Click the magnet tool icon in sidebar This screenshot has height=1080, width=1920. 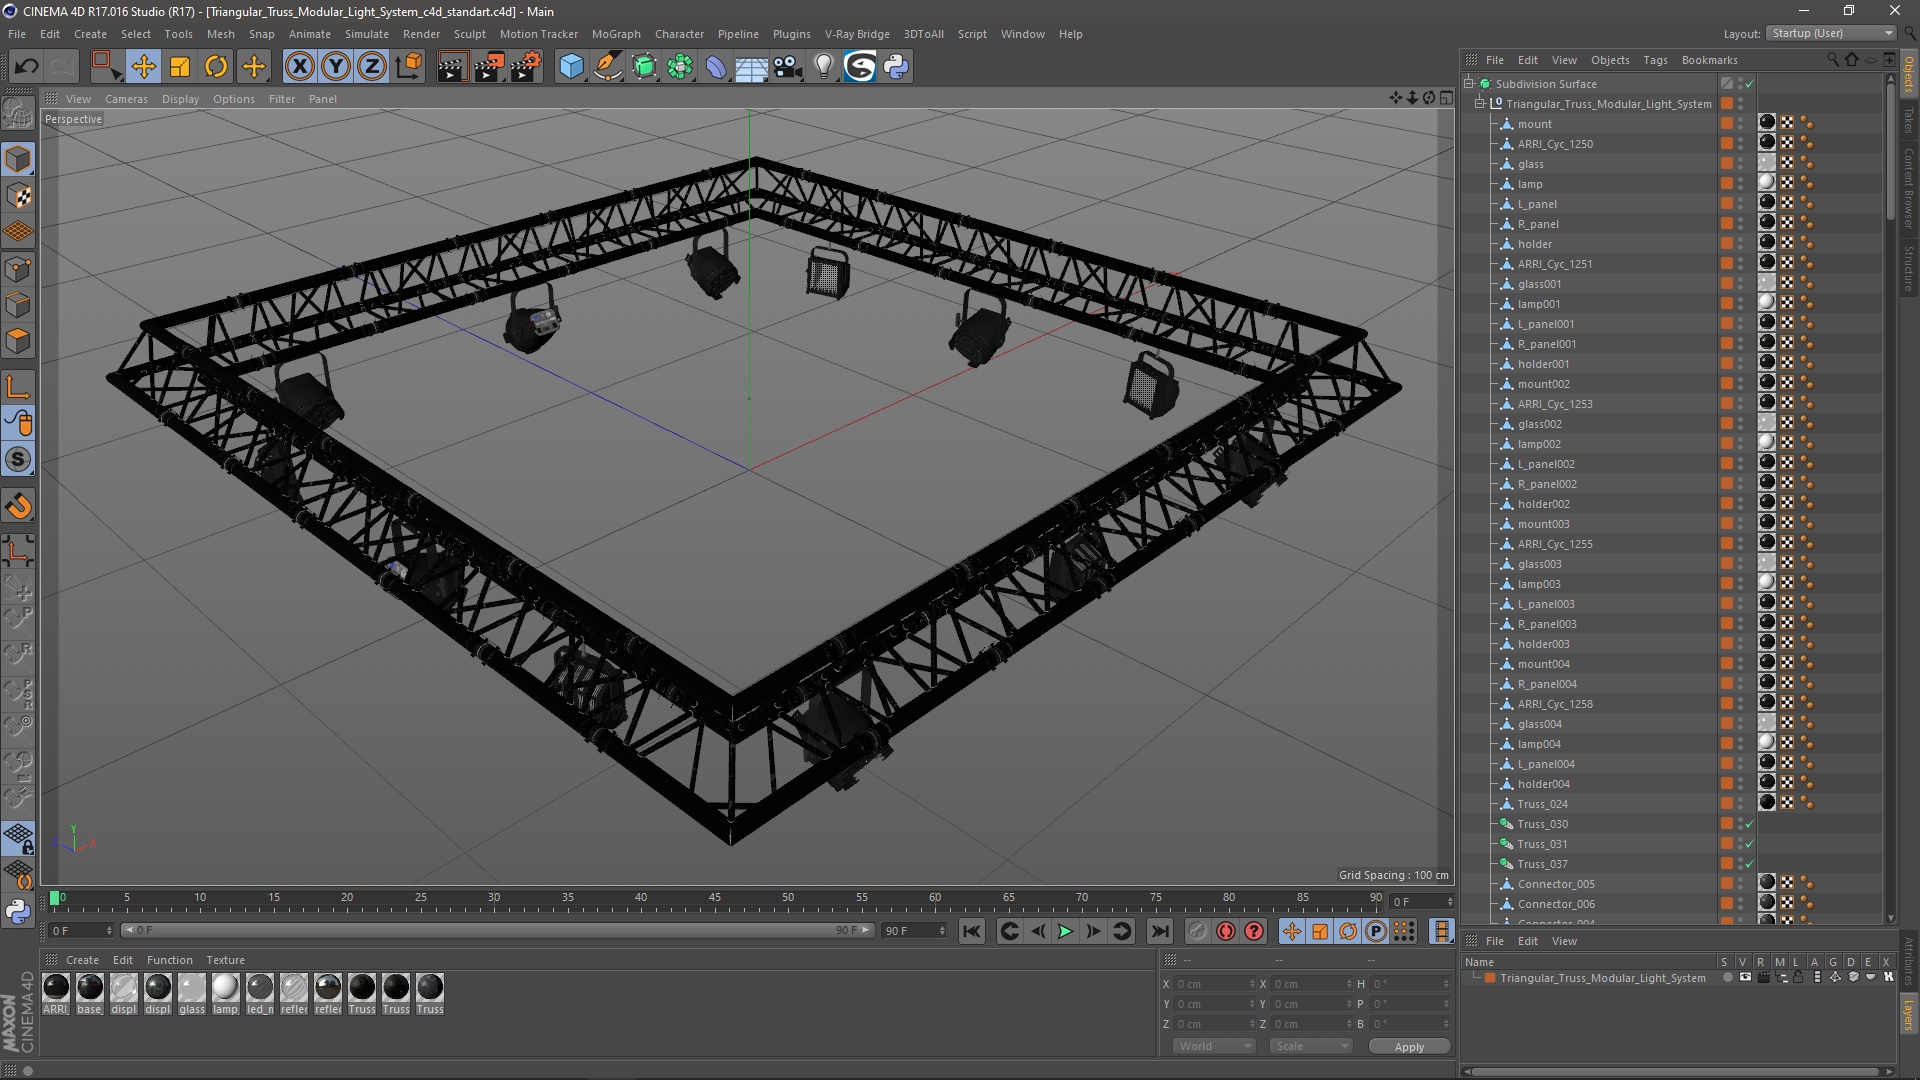click(18, 506)
